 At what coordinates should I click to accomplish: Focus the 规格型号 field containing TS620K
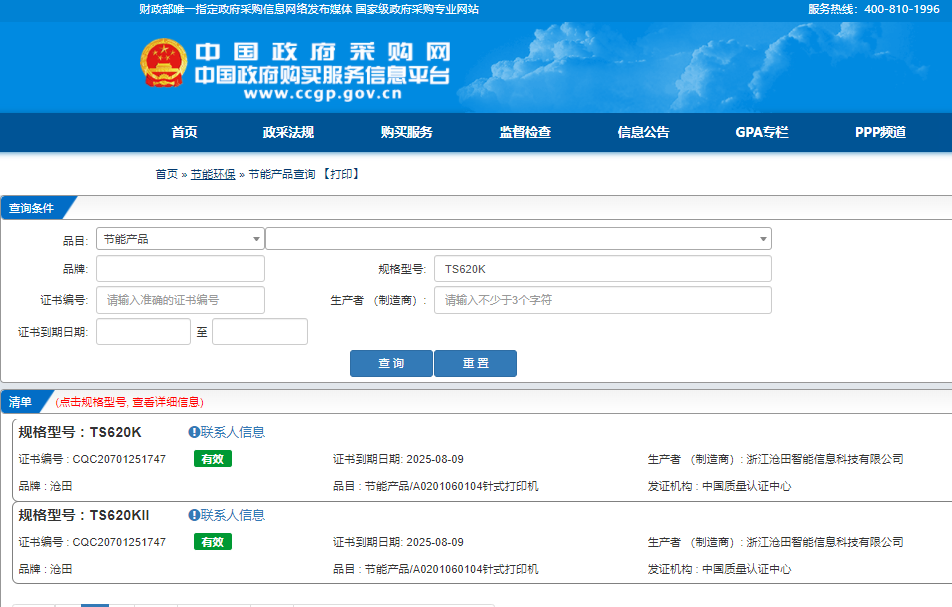603,269
